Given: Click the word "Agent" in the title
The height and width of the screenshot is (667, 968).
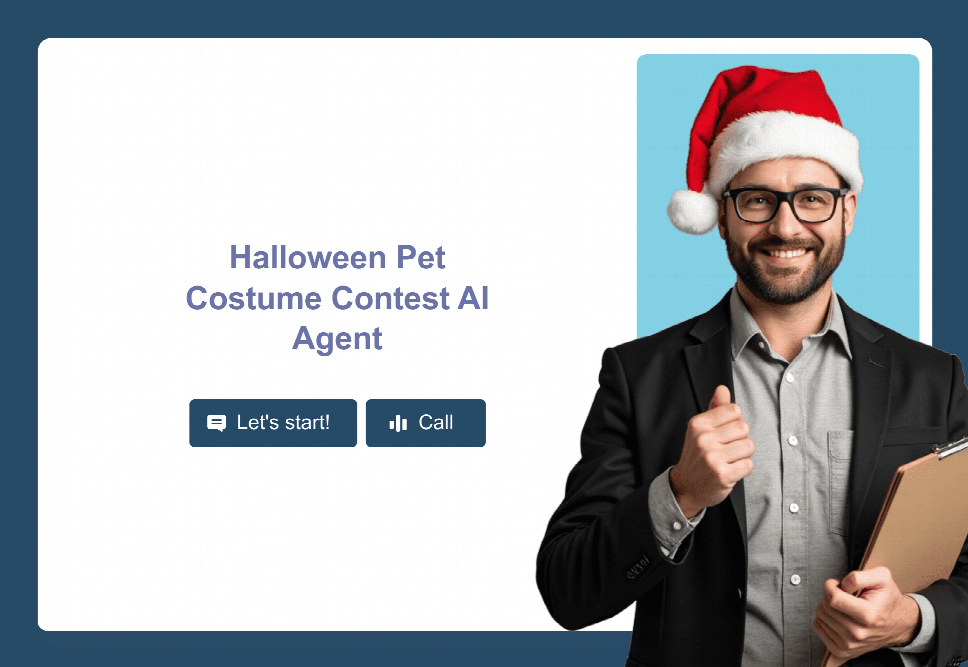Looking at the screenshot, I should pos(337,340).
